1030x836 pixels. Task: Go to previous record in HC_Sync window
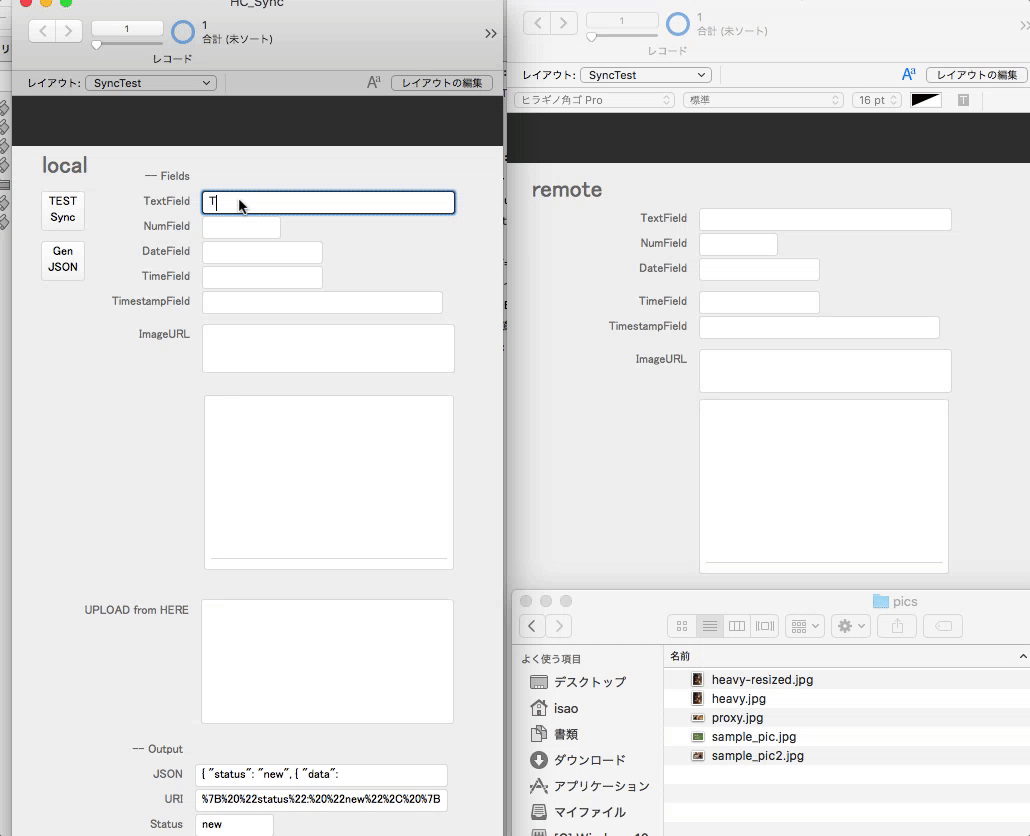coord(43,30)
